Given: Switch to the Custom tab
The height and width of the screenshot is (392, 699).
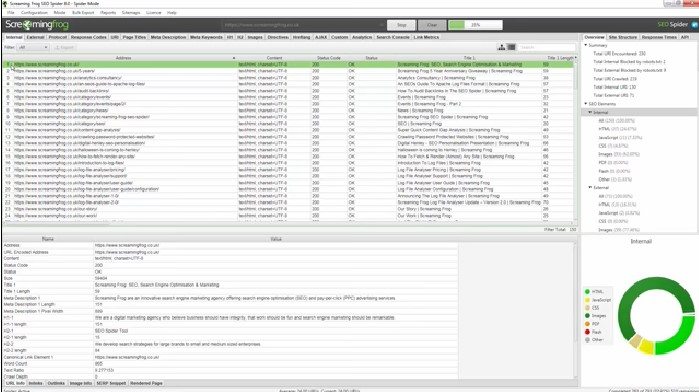Looking at the screenshot, I should point(340,37).
